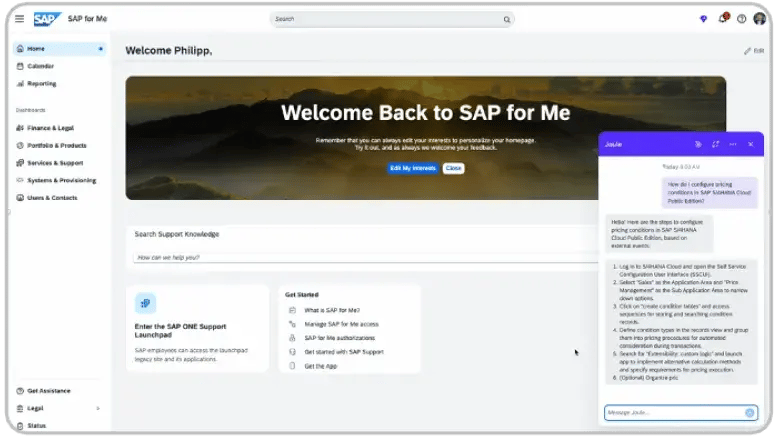Open the hamburger navigation menu

point(19,19)
